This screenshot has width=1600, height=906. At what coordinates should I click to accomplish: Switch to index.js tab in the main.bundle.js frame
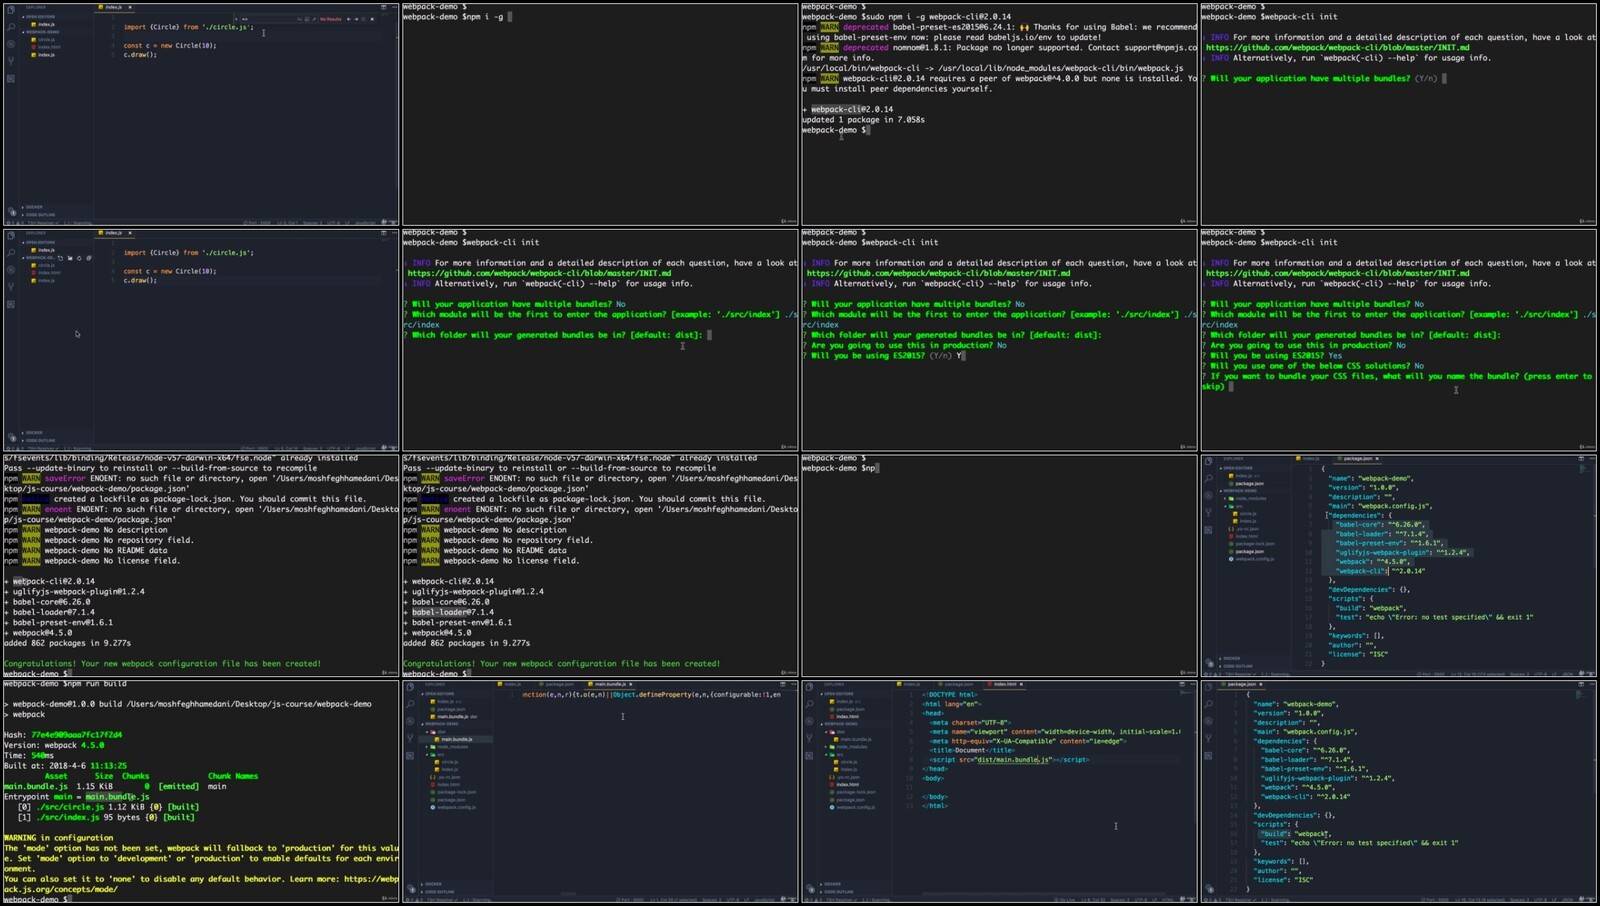coord(510,684)
